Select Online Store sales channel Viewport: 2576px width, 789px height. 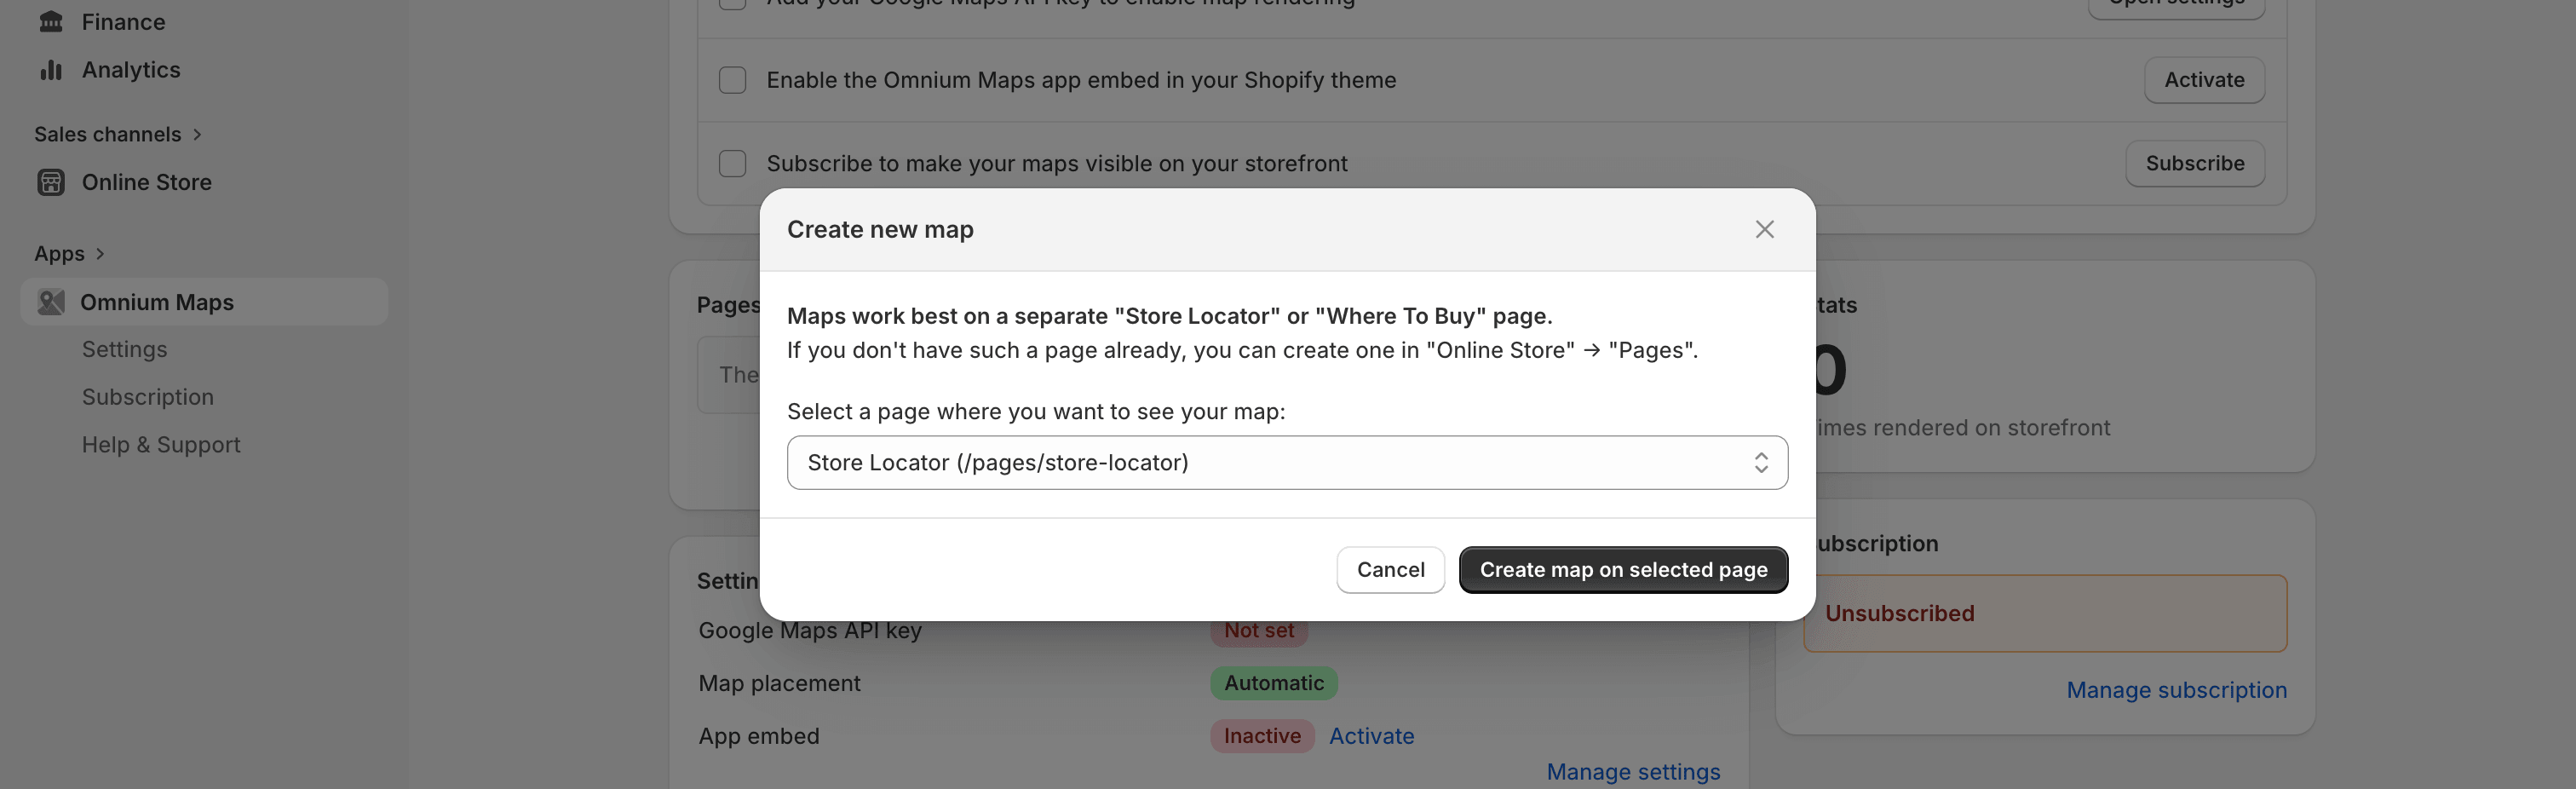click(146, 182)
